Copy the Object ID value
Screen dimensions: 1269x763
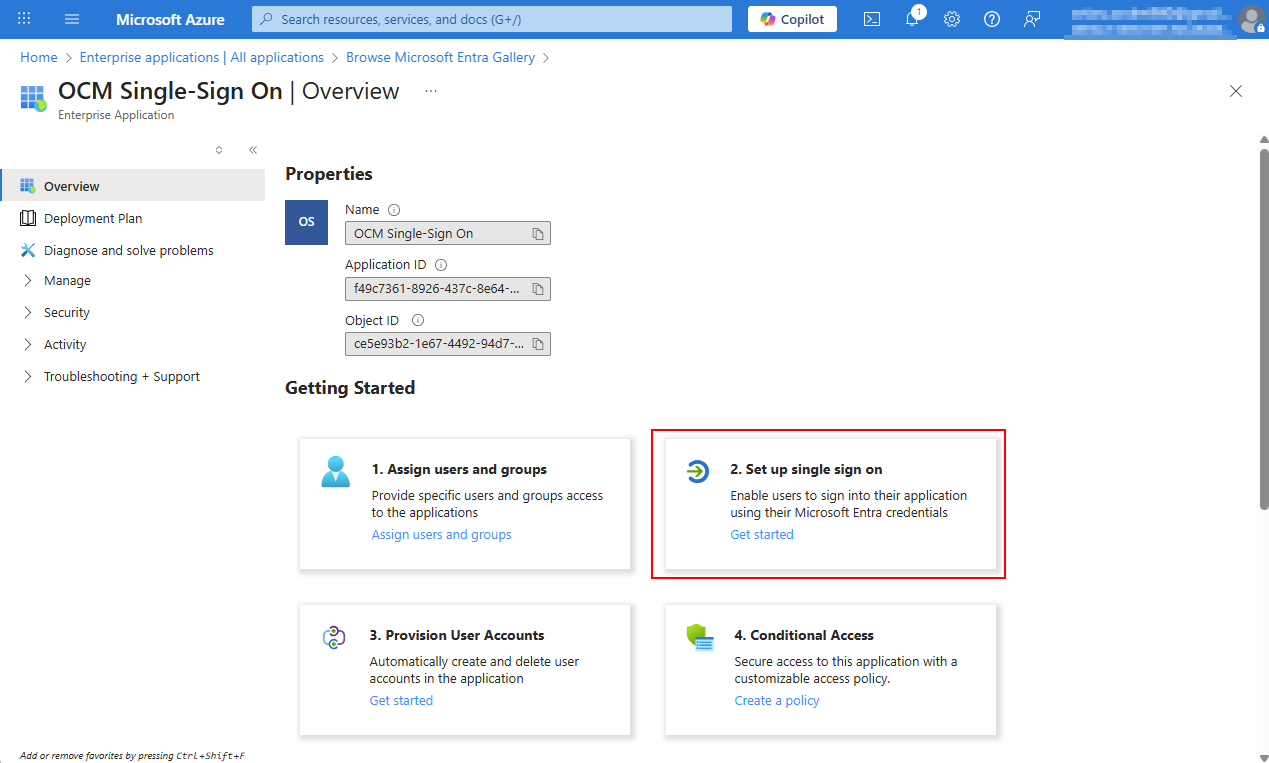(x=538, y=344)
